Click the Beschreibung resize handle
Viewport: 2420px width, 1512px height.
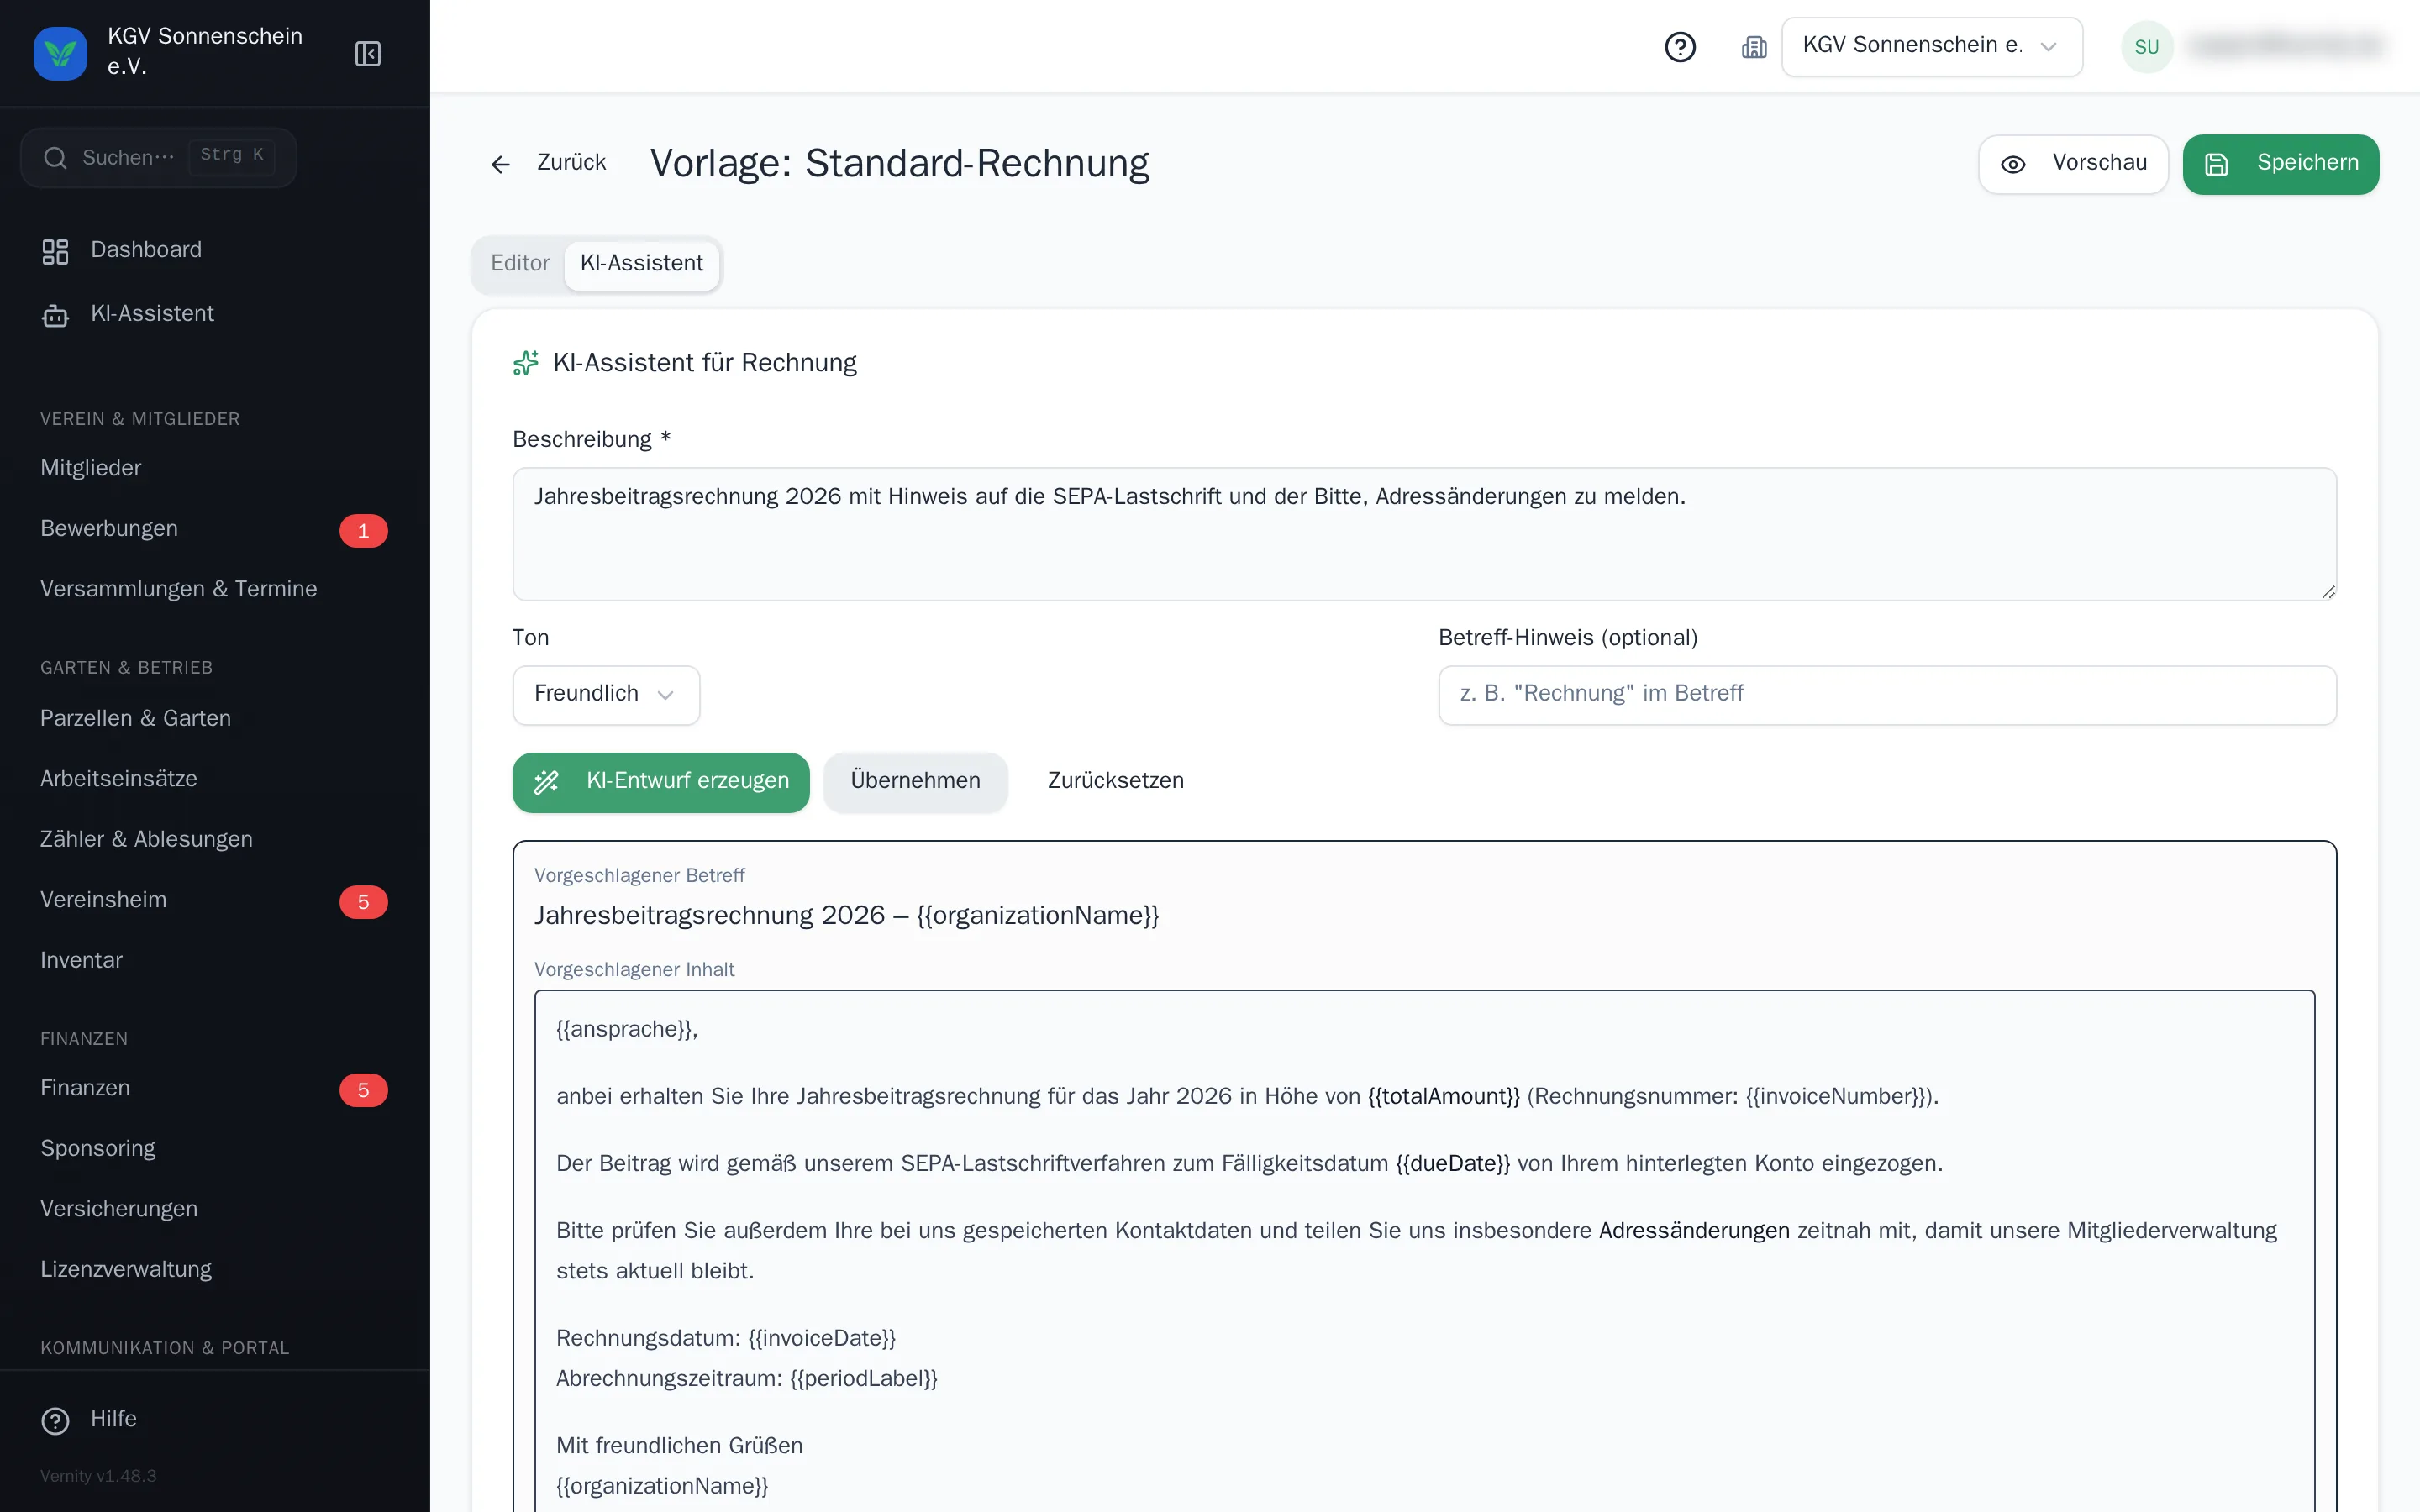[x=2328, y=592]
